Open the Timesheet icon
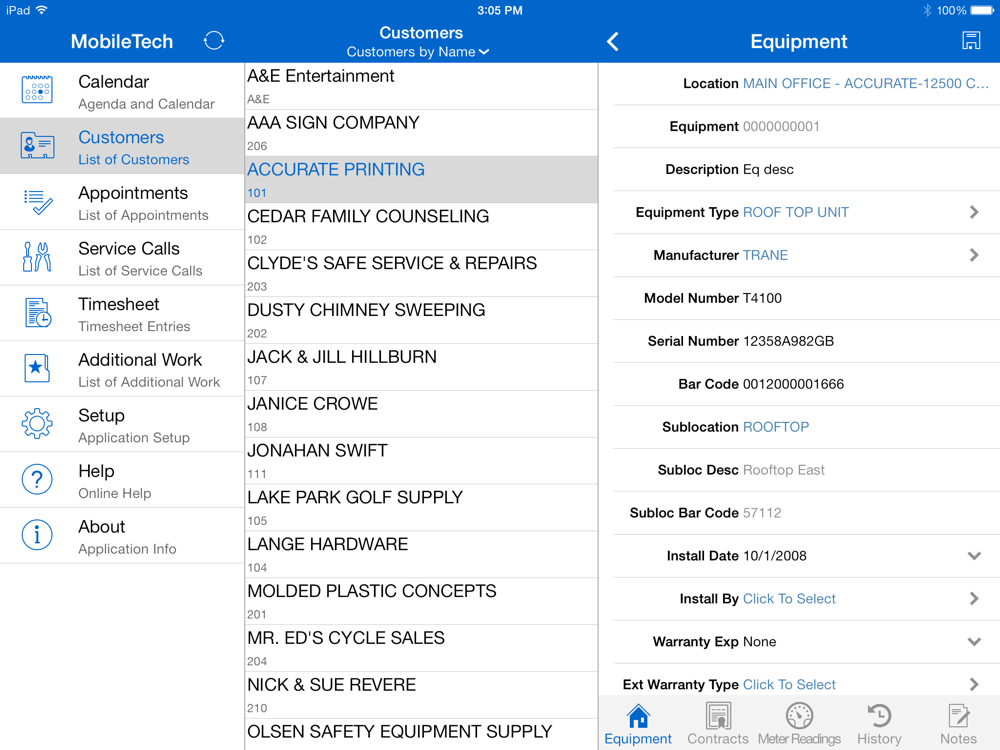1000x750 pixels. (x=37, y=314)
